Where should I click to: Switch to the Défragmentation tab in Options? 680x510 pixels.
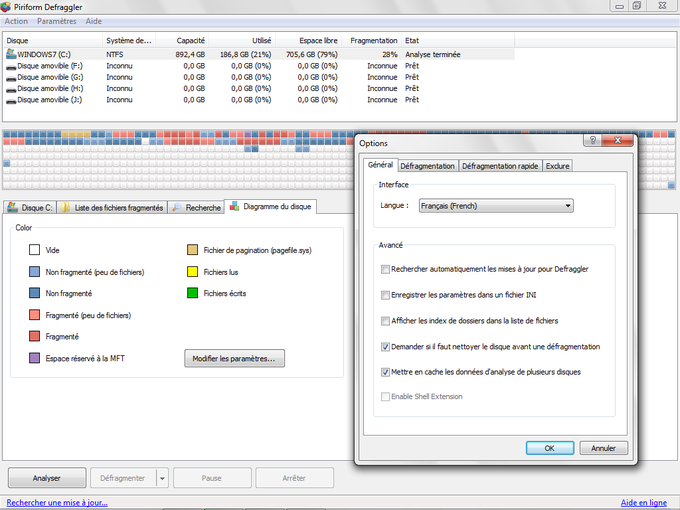[x=427, y=166]
